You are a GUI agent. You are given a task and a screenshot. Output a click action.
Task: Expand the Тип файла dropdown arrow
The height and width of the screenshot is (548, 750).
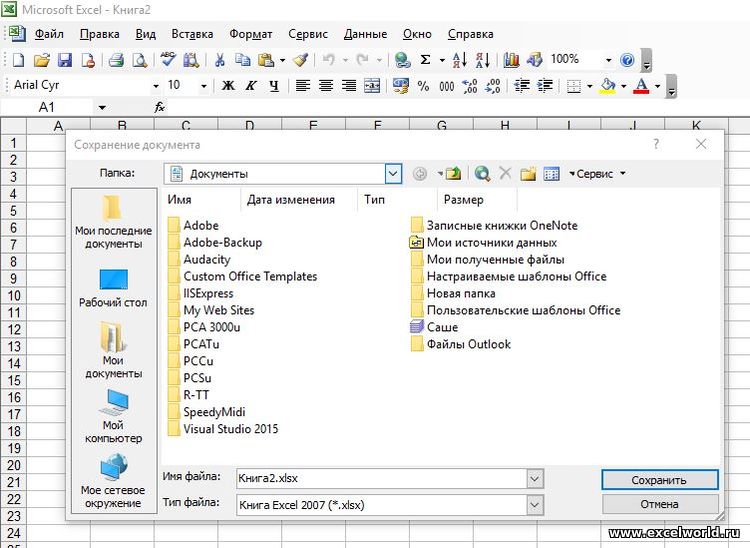pyautogui.click(x=535, y=504)
